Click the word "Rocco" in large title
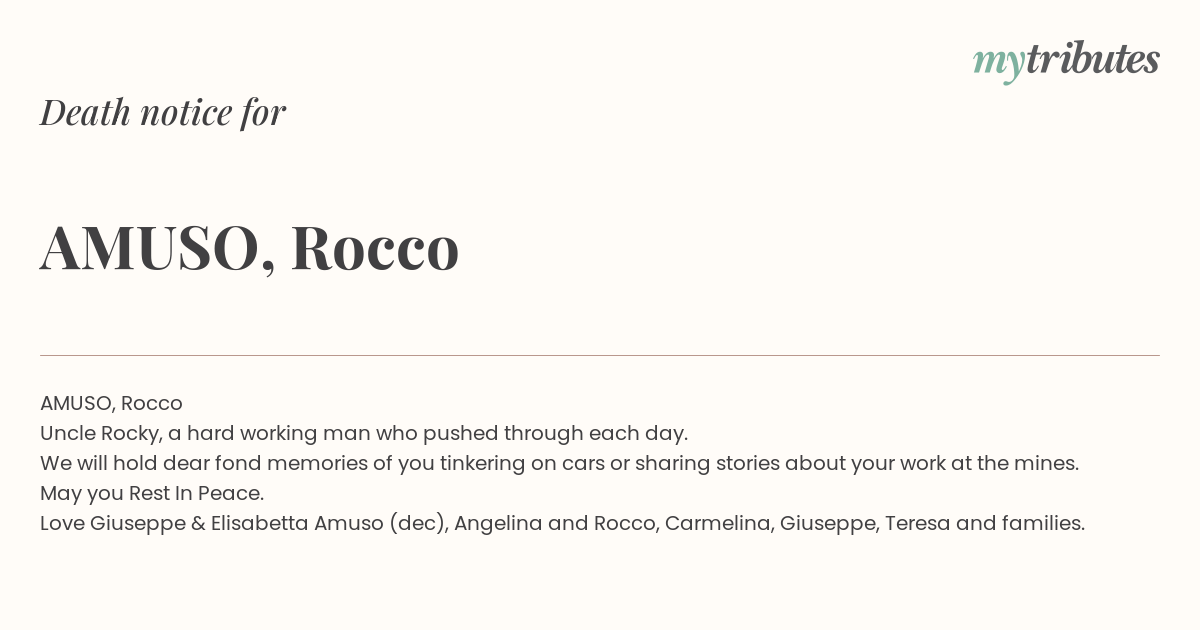The image size is (1200, 630). (x=375, y=247)
